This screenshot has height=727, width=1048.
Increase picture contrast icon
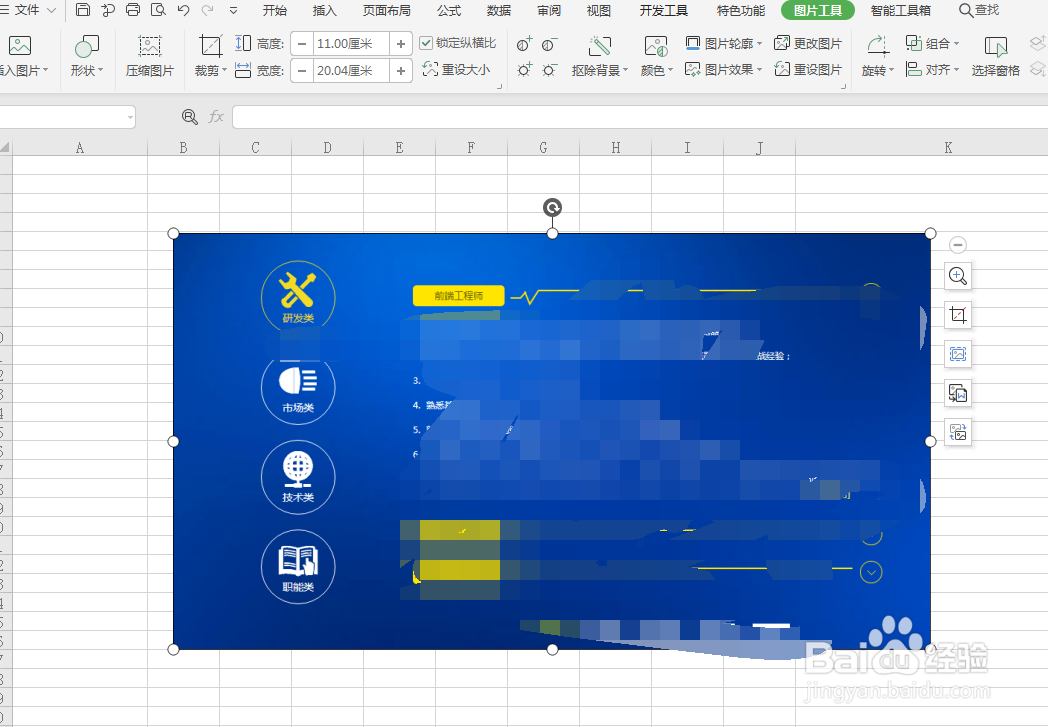click(x=525, y=44)
